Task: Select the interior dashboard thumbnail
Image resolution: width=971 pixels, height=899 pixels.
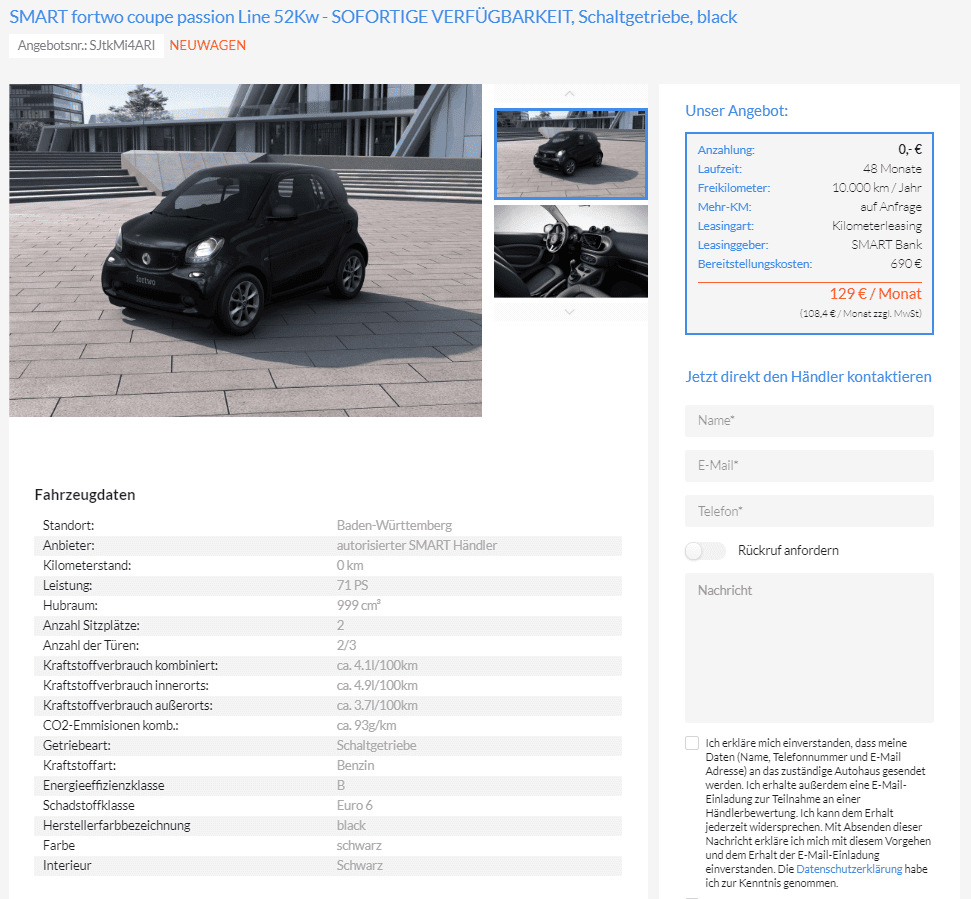Action: [x=570, y=251]
